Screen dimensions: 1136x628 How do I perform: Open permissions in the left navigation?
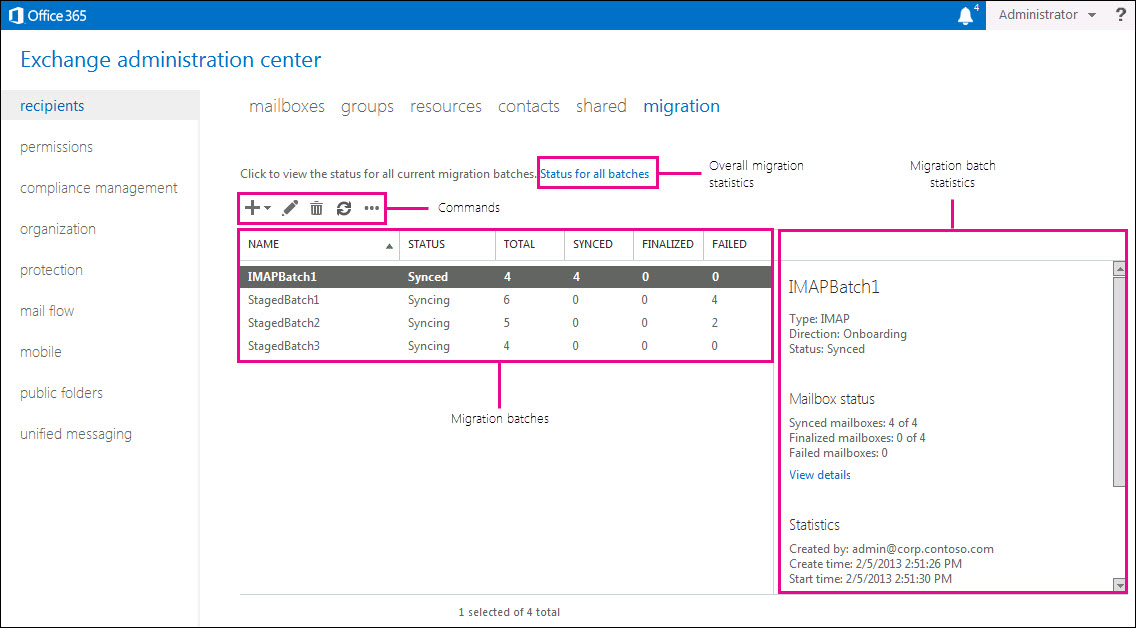pyautogui.click(x=57, y=147)
